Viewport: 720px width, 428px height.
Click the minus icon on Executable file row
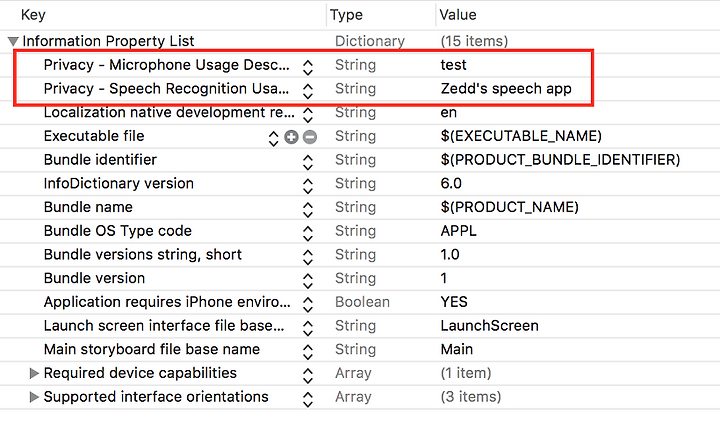pos(310,137)
